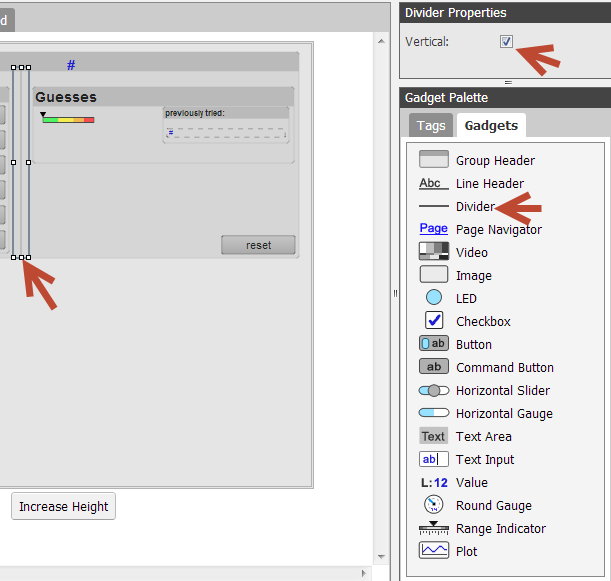The image size is (611, 581).
Task: Click the canvas scrollbar down arrow
Action: [381, 556]
